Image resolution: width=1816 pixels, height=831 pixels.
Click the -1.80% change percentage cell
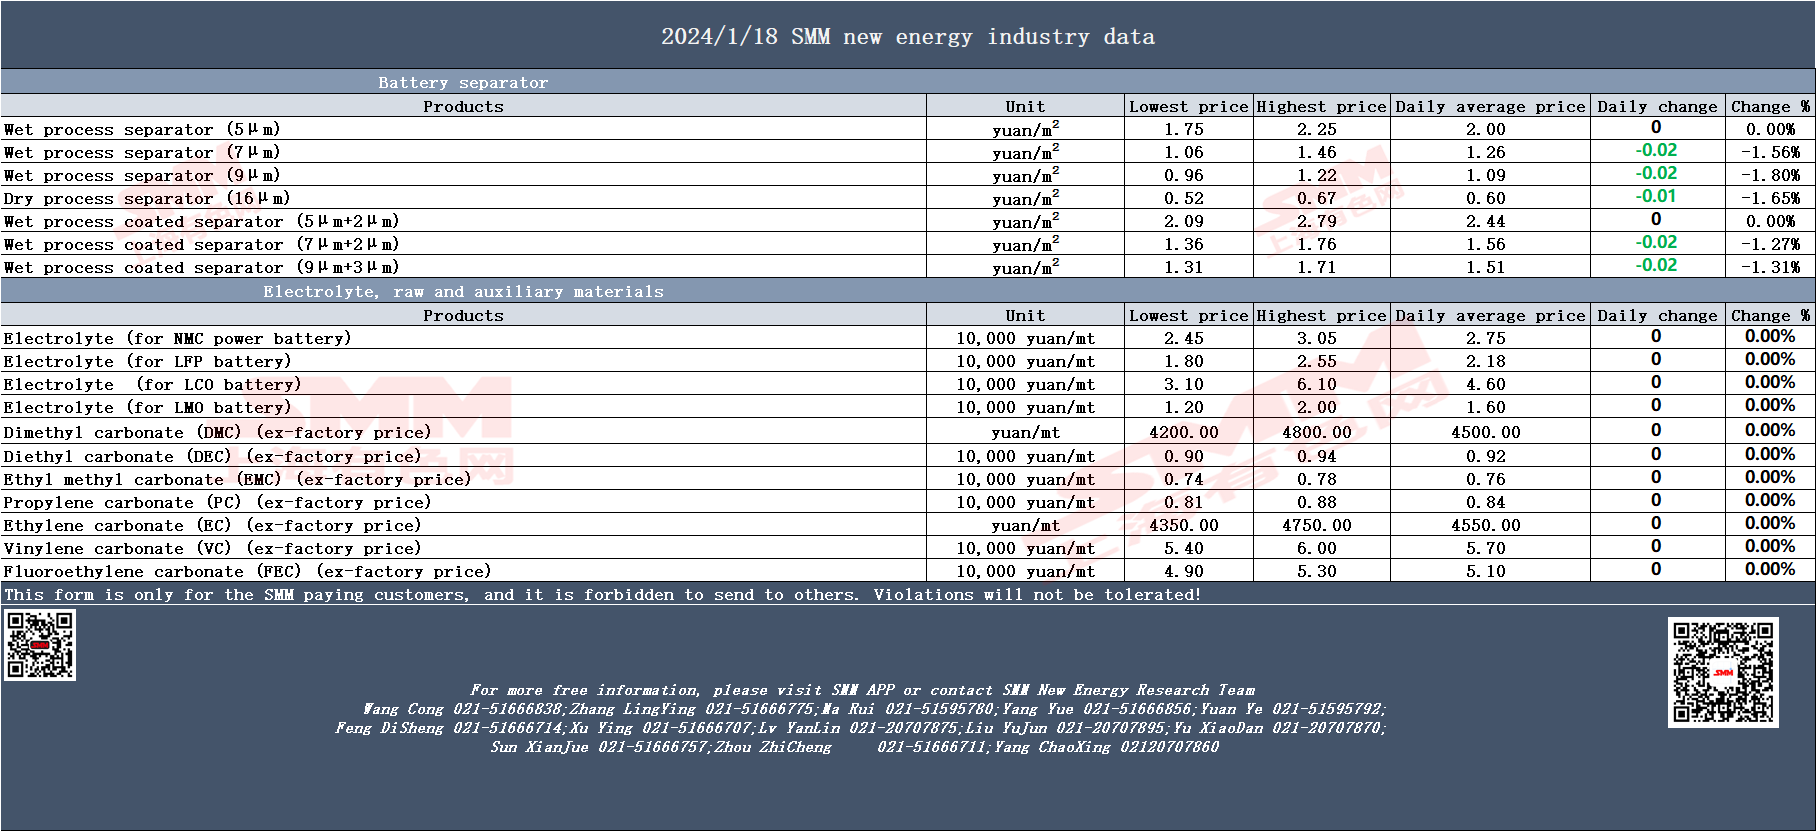1769,175
